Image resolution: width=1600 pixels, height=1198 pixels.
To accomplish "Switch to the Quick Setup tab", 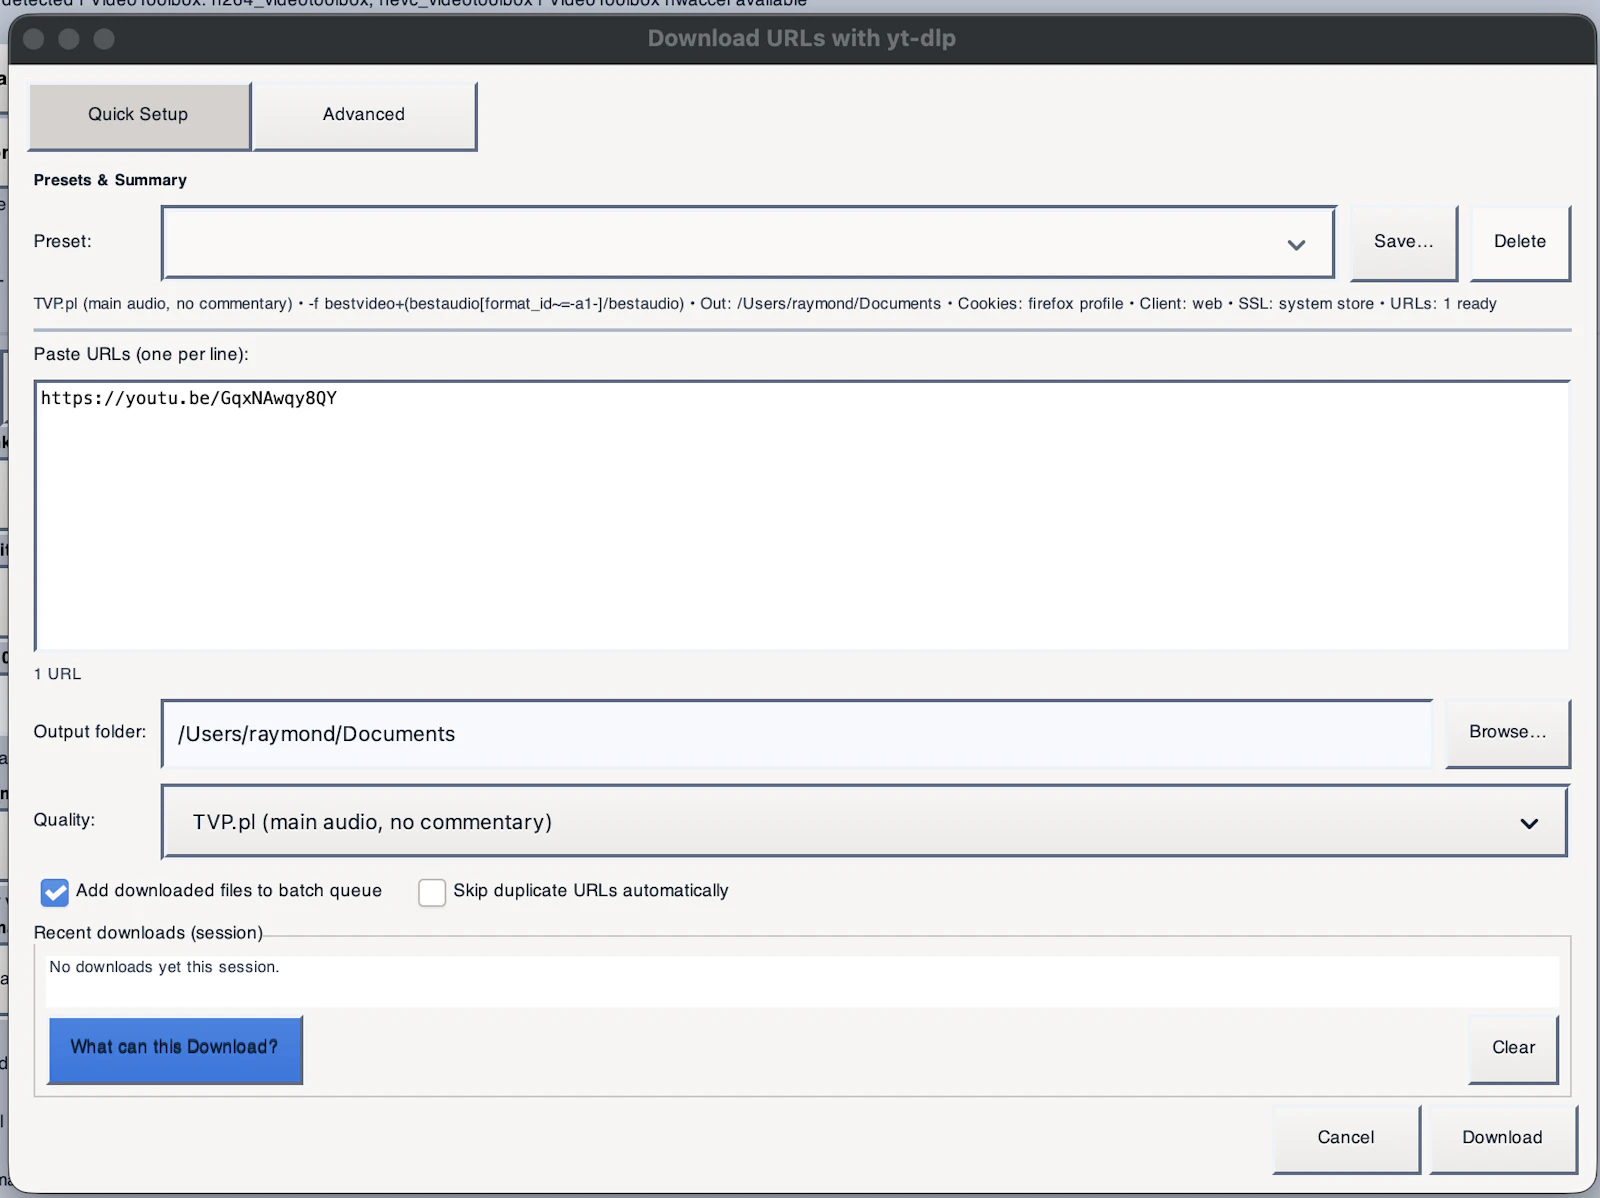I will pyautogui.click(x=139, y=116).
